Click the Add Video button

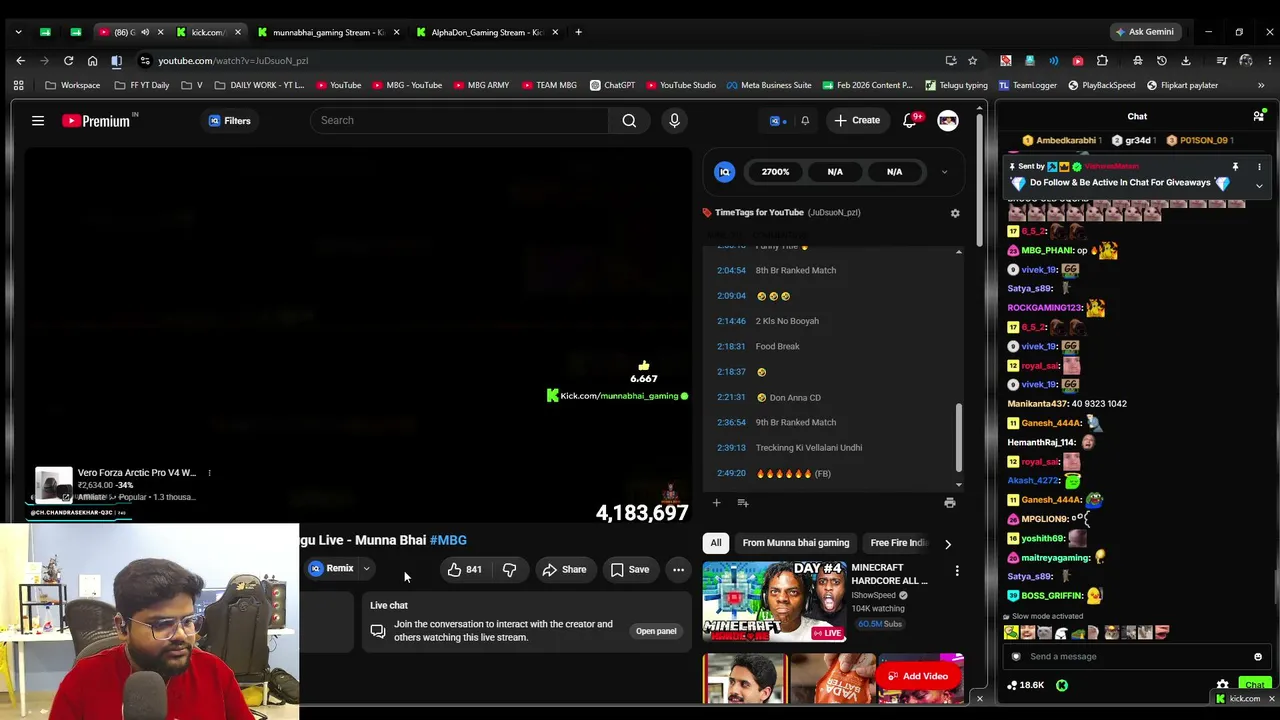coord(917,677)
